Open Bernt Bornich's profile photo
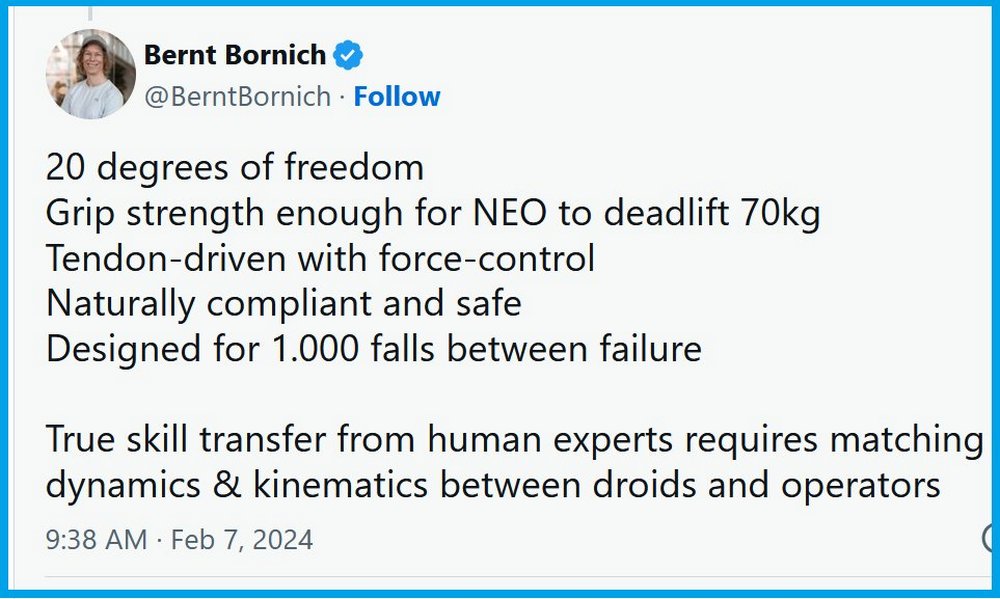1000x599 pixels. (91, 74)
